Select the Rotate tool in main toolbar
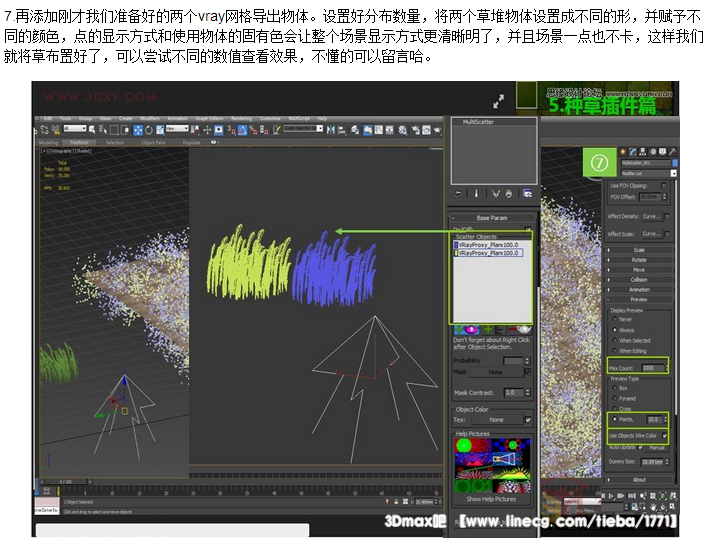Image resolution: width=706 pixels, height=538 pixels. 149,130
